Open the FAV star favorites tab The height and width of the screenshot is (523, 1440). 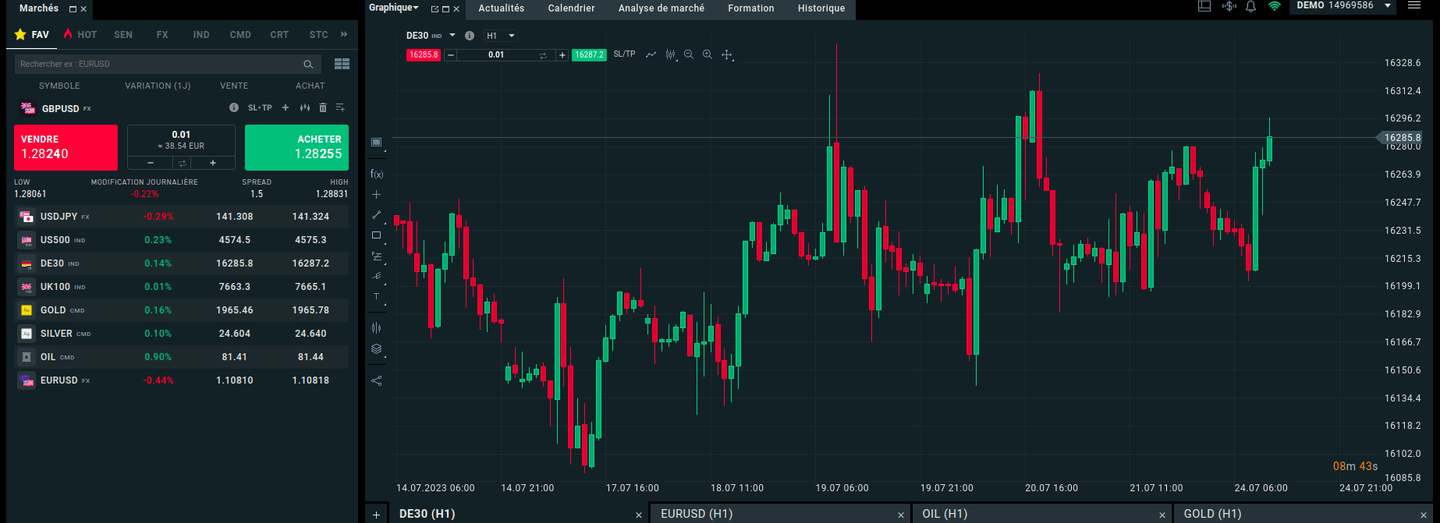click(x=32, y=34)
